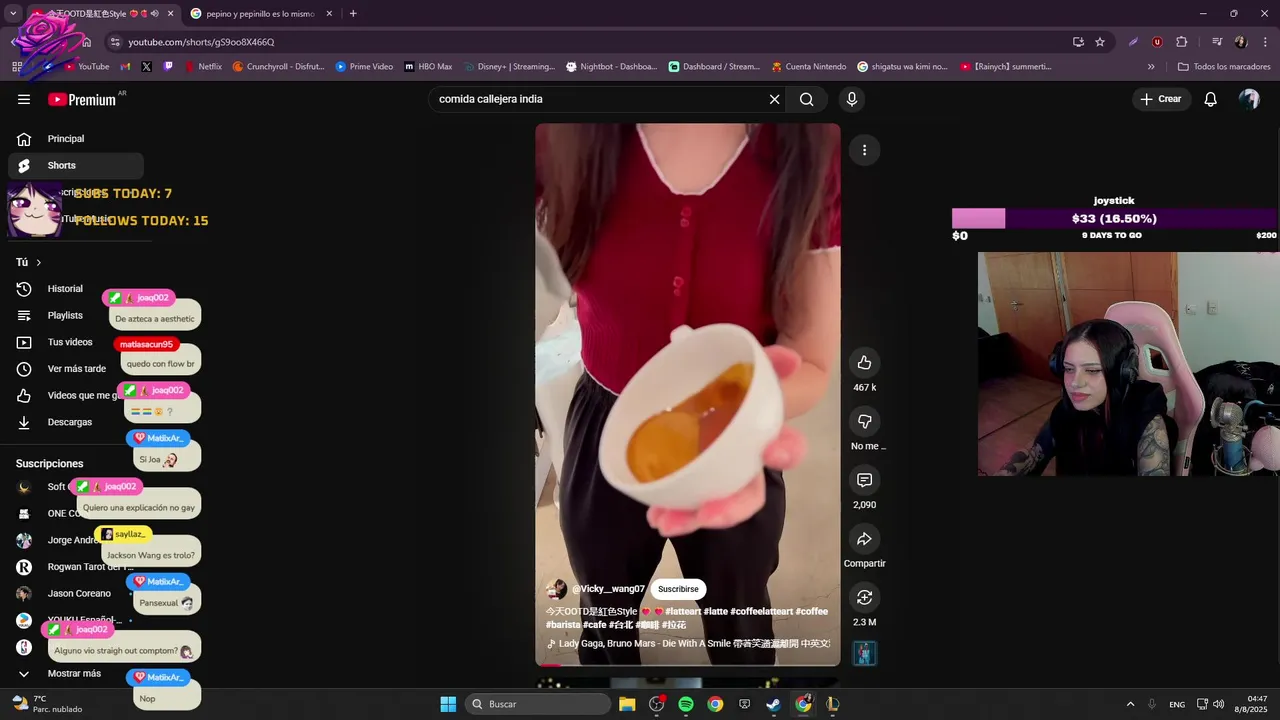Open the Prime Video bookmark

[364, 67]
